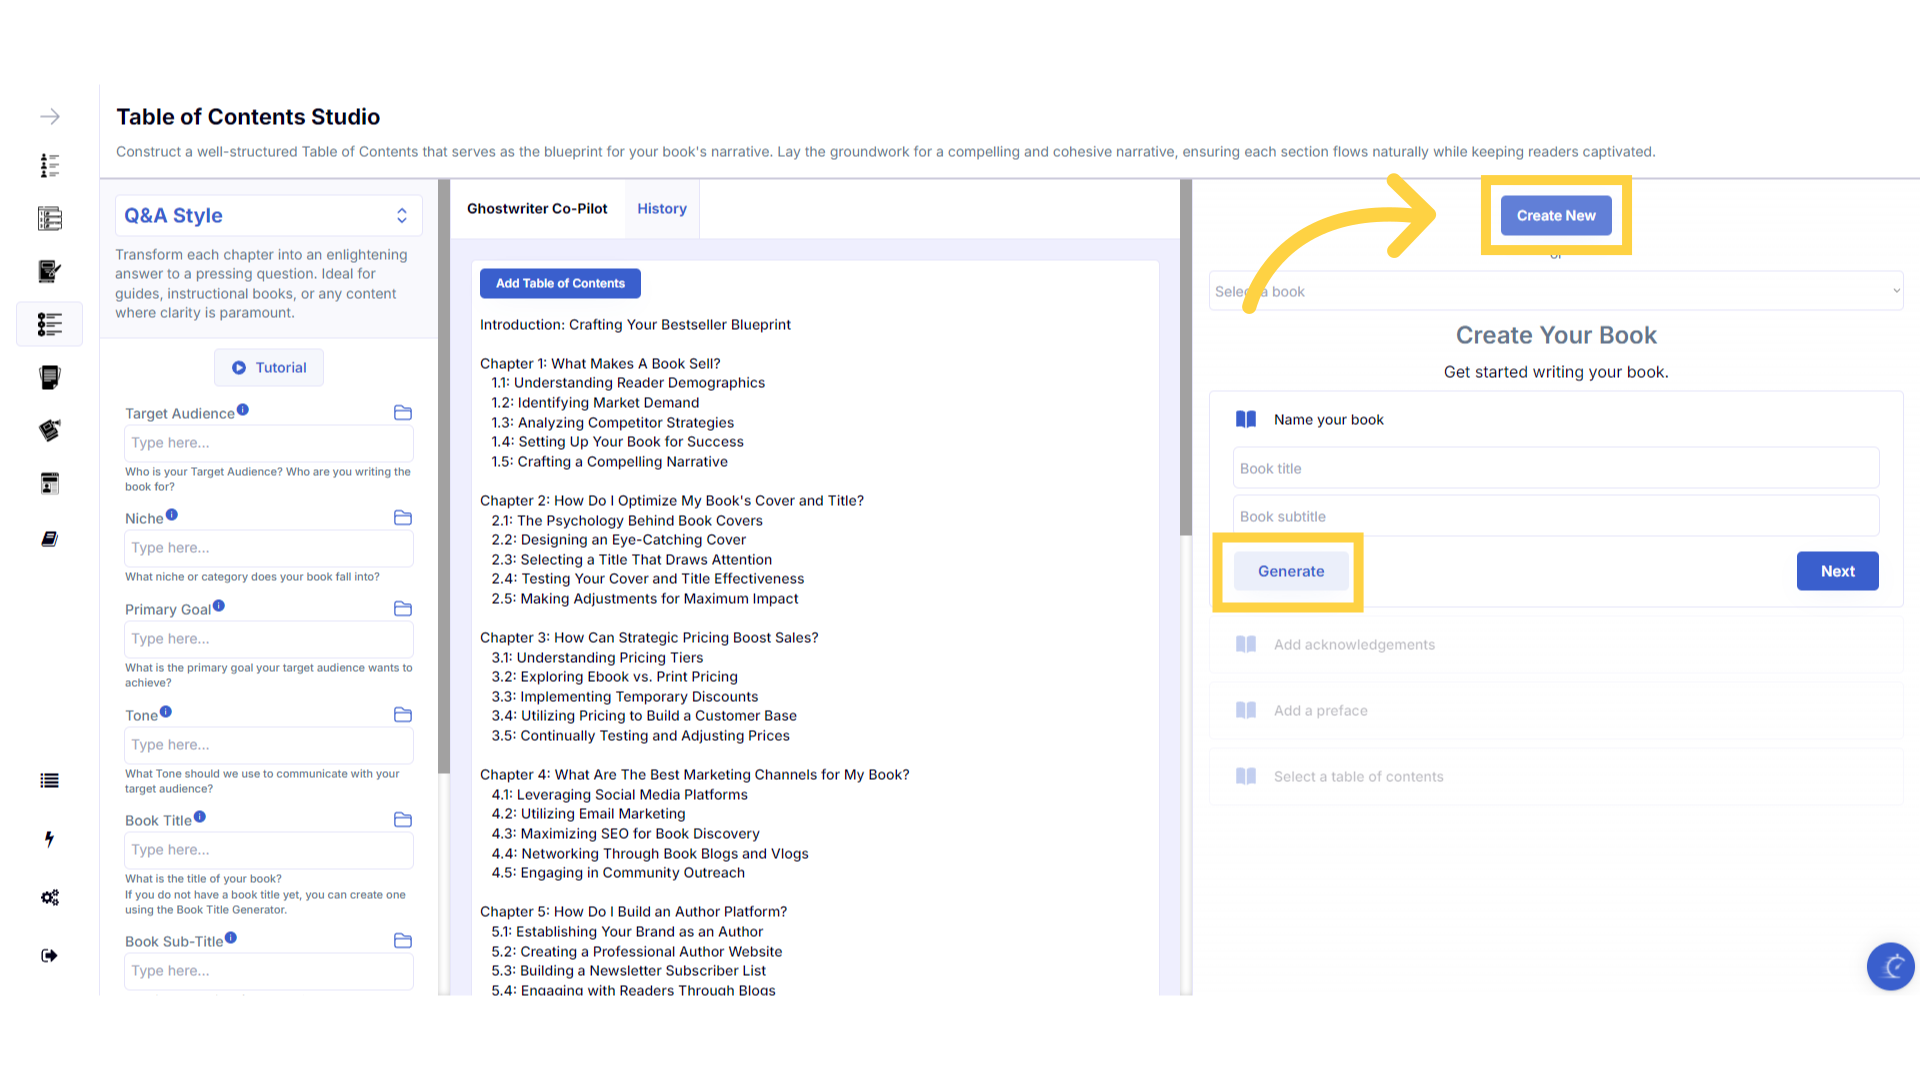Screen dimensions: 1920x1080
Task: Open folder icon next to Target Audience
Action: (x=403, y=413)
